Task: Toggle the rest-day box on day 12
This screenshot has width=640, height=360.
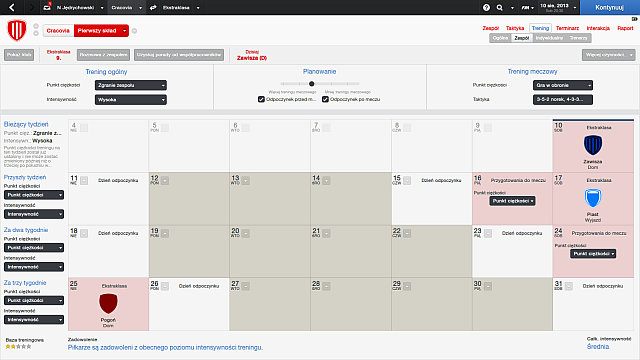Action: coord(164,180)
